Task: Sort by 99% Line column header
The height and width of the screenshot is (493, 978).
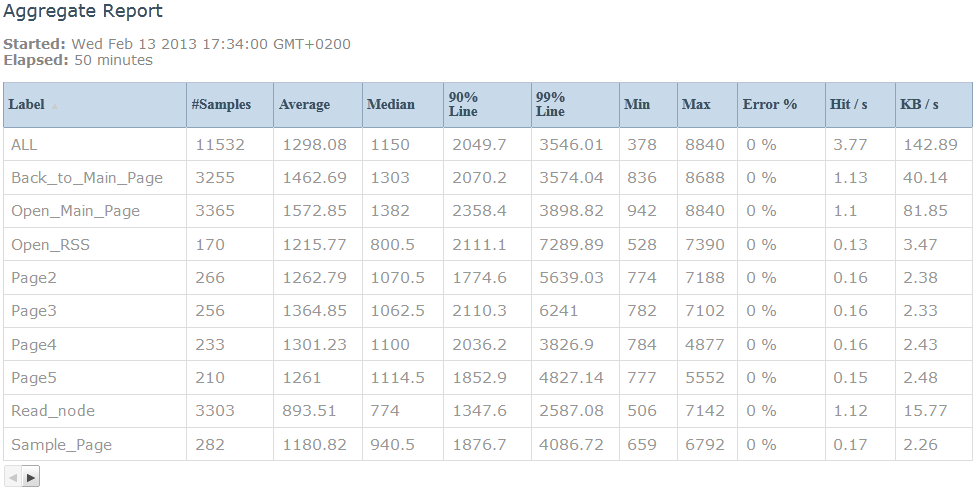Action: (x=575, y=105)
